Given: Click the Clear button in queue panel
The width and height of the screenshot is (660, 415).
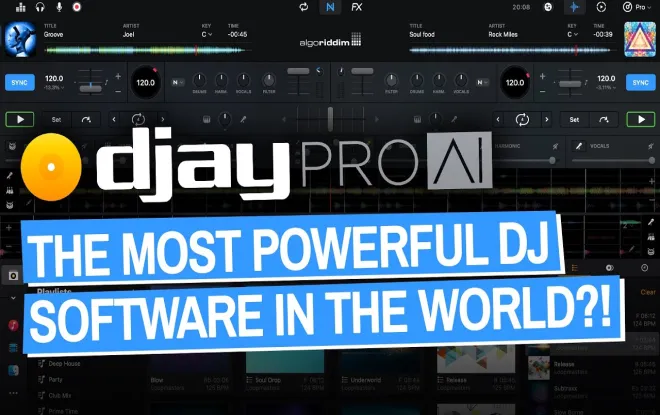Looking at the screenshot, I should click(x=648, y=292).
